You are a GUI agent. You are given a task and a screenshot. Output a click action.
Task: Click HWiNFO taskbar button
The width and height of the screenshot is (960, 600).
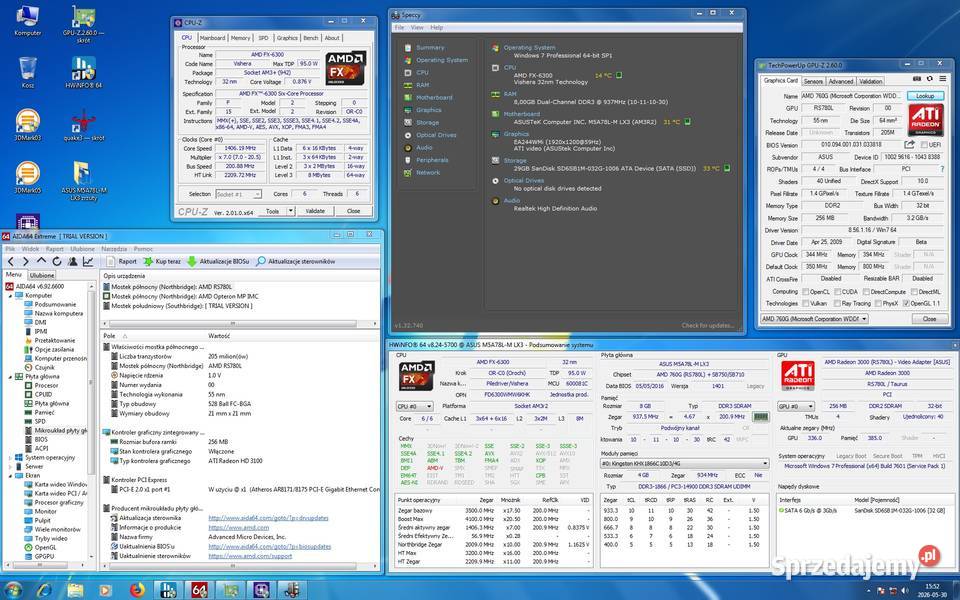(x=168, y=590)
